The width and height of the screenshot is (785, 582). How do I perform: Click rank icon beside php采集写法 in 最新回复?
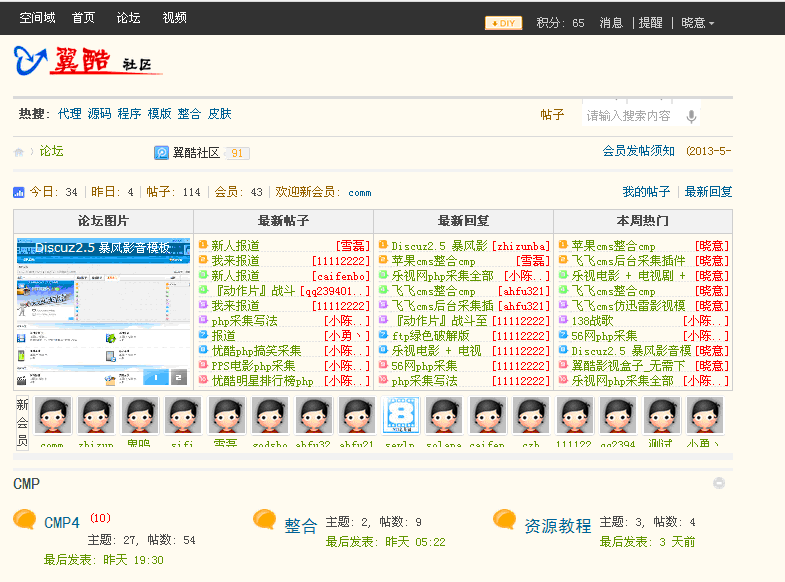coord(383,380)
